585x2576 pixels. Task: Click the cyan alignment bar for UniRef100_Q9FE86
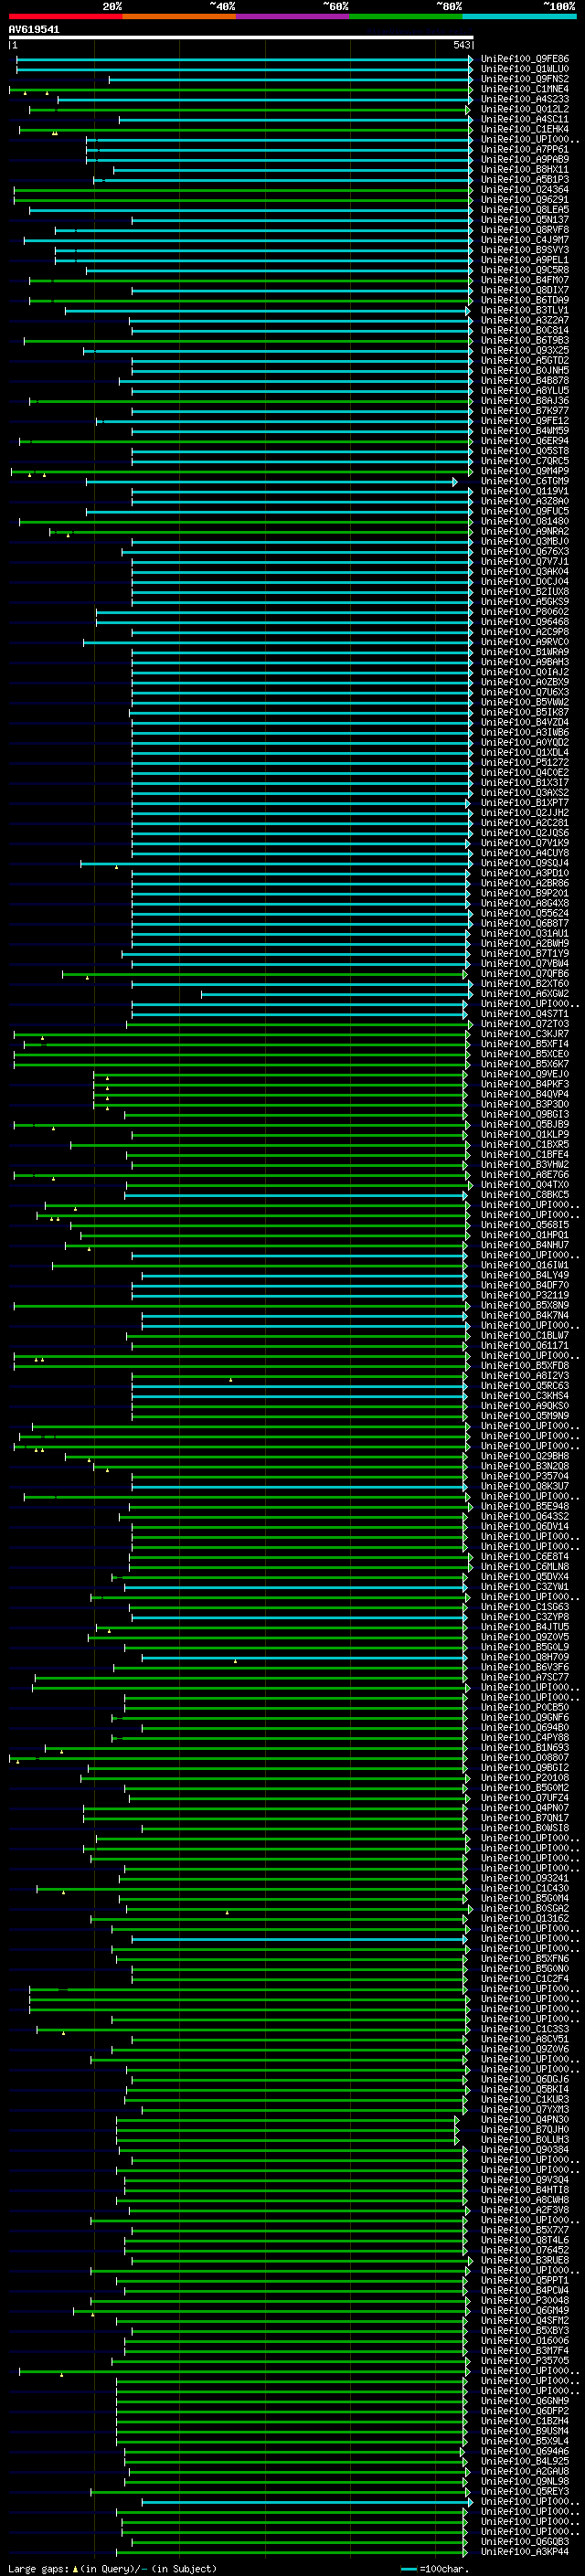pyautogui.click(x=245, y=59)
